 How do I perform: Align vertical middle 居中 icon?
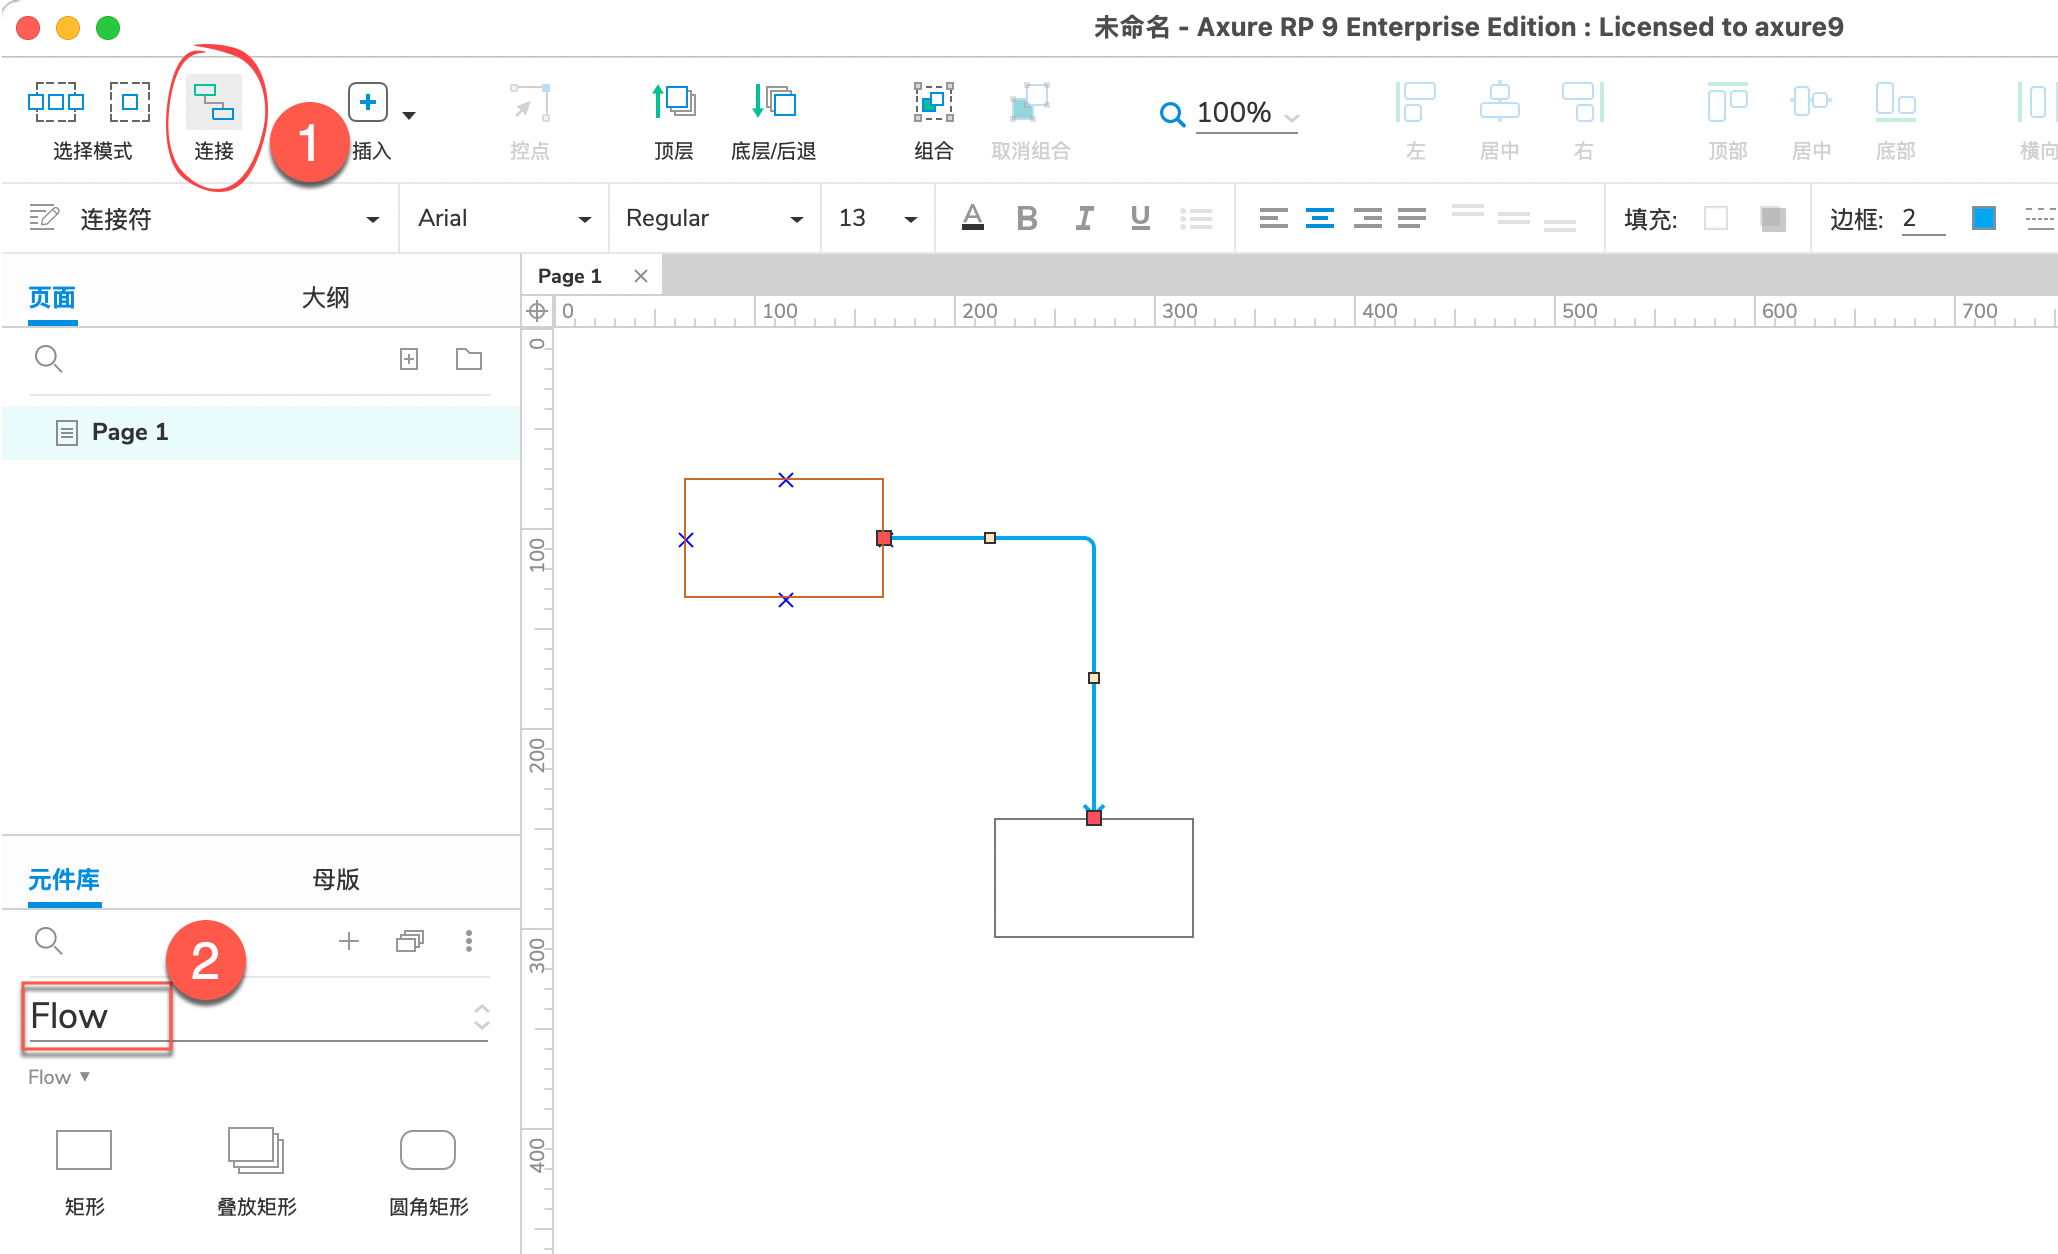[1811, 102]
